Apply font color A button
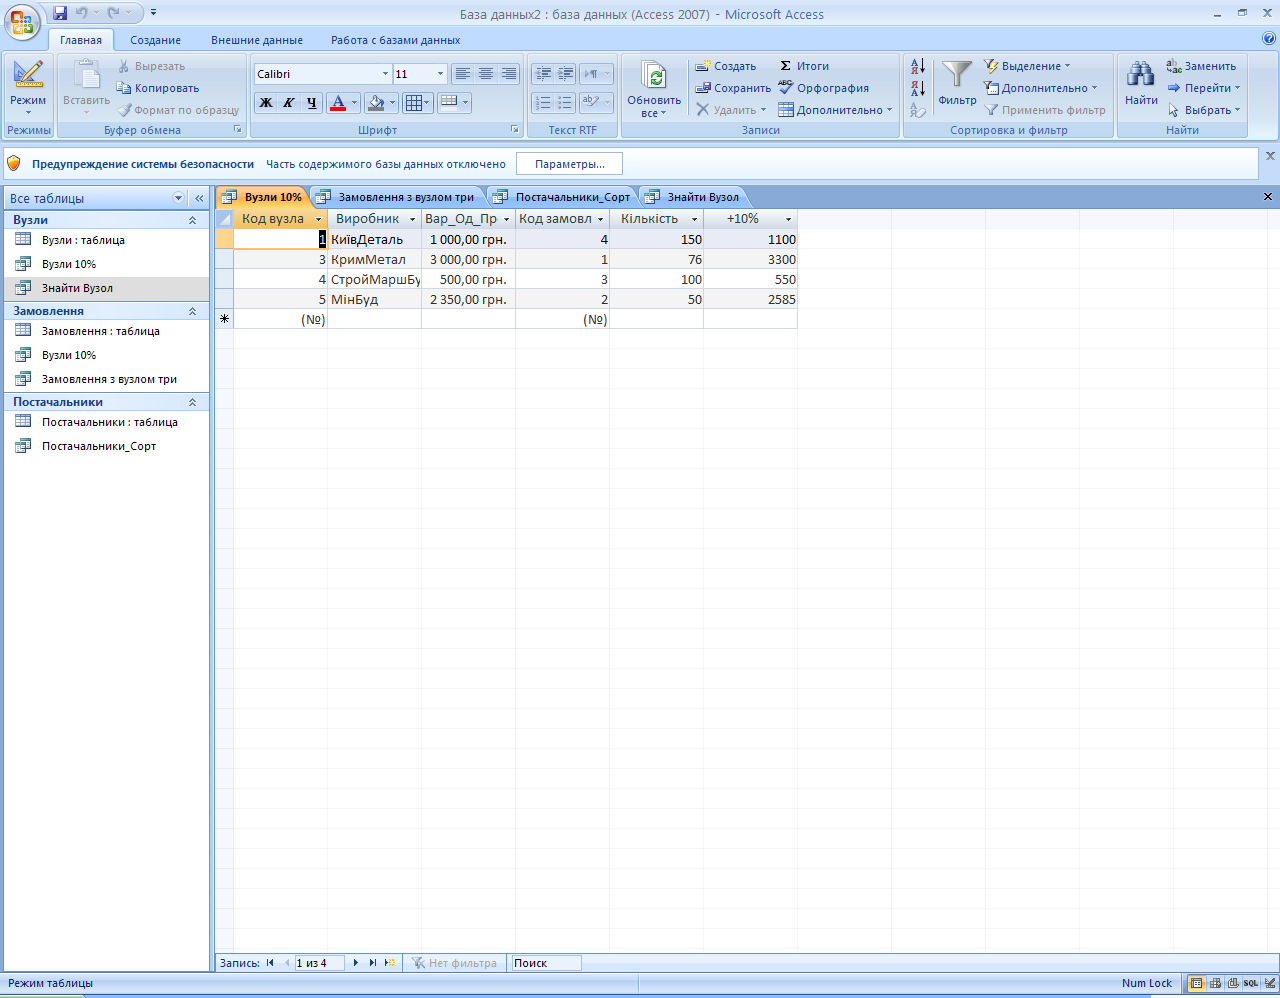 point(337,102)
